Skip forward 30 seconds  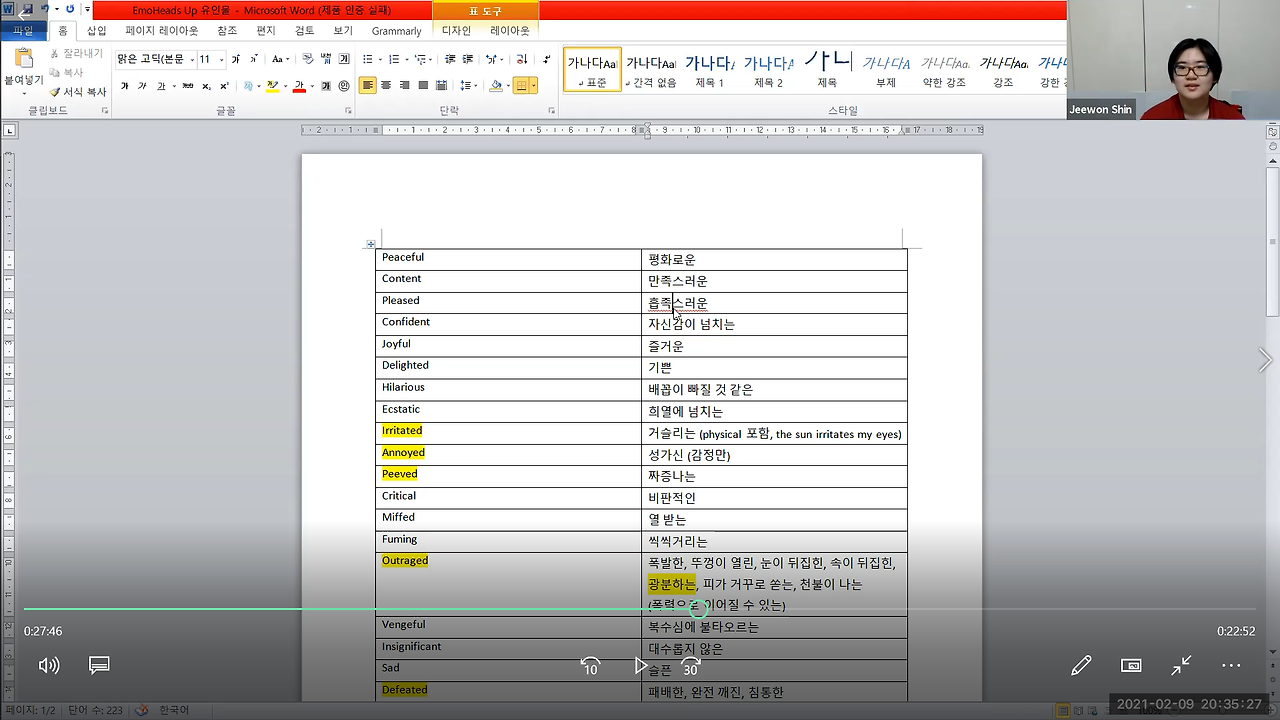point(691,665)
